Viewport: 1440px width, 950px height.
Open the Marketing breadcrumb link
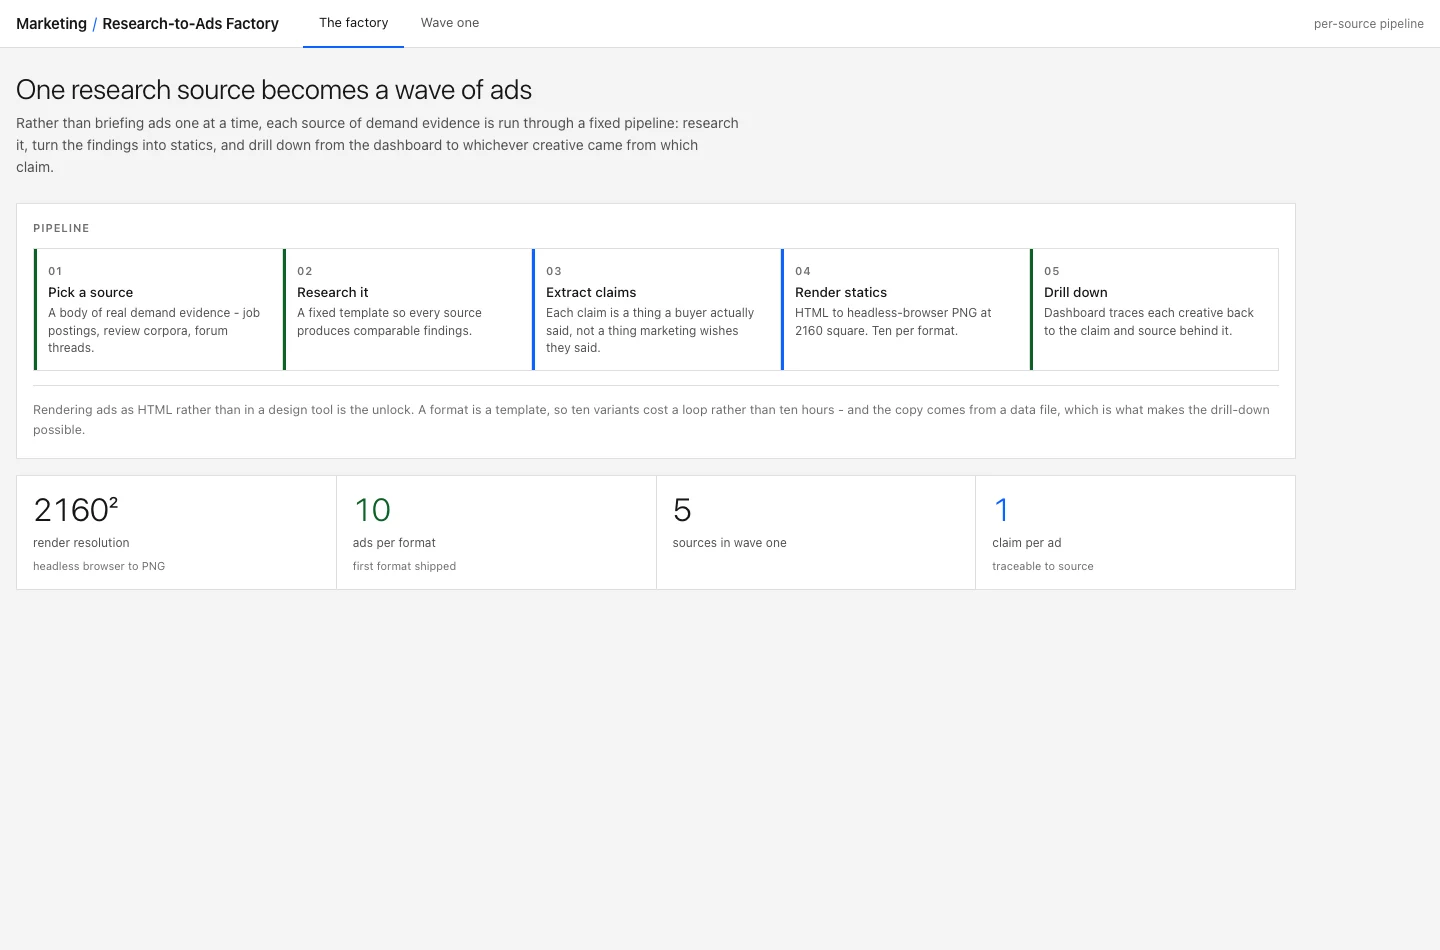(51, 23)
